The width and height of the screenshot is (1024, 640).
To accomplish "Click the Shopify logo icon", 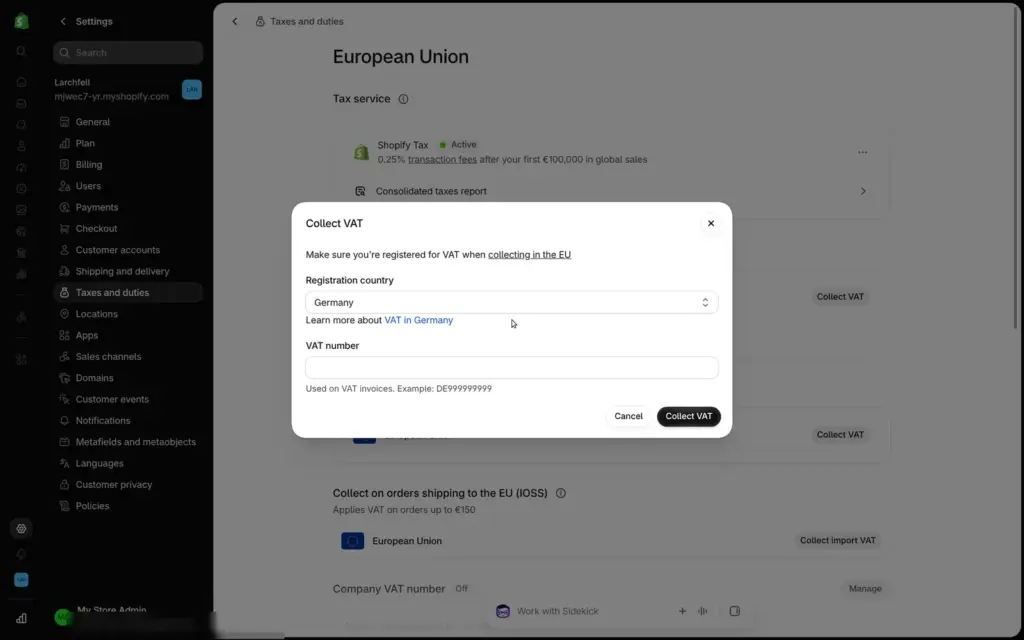I will pyautogui.click(x=22, y=21).
